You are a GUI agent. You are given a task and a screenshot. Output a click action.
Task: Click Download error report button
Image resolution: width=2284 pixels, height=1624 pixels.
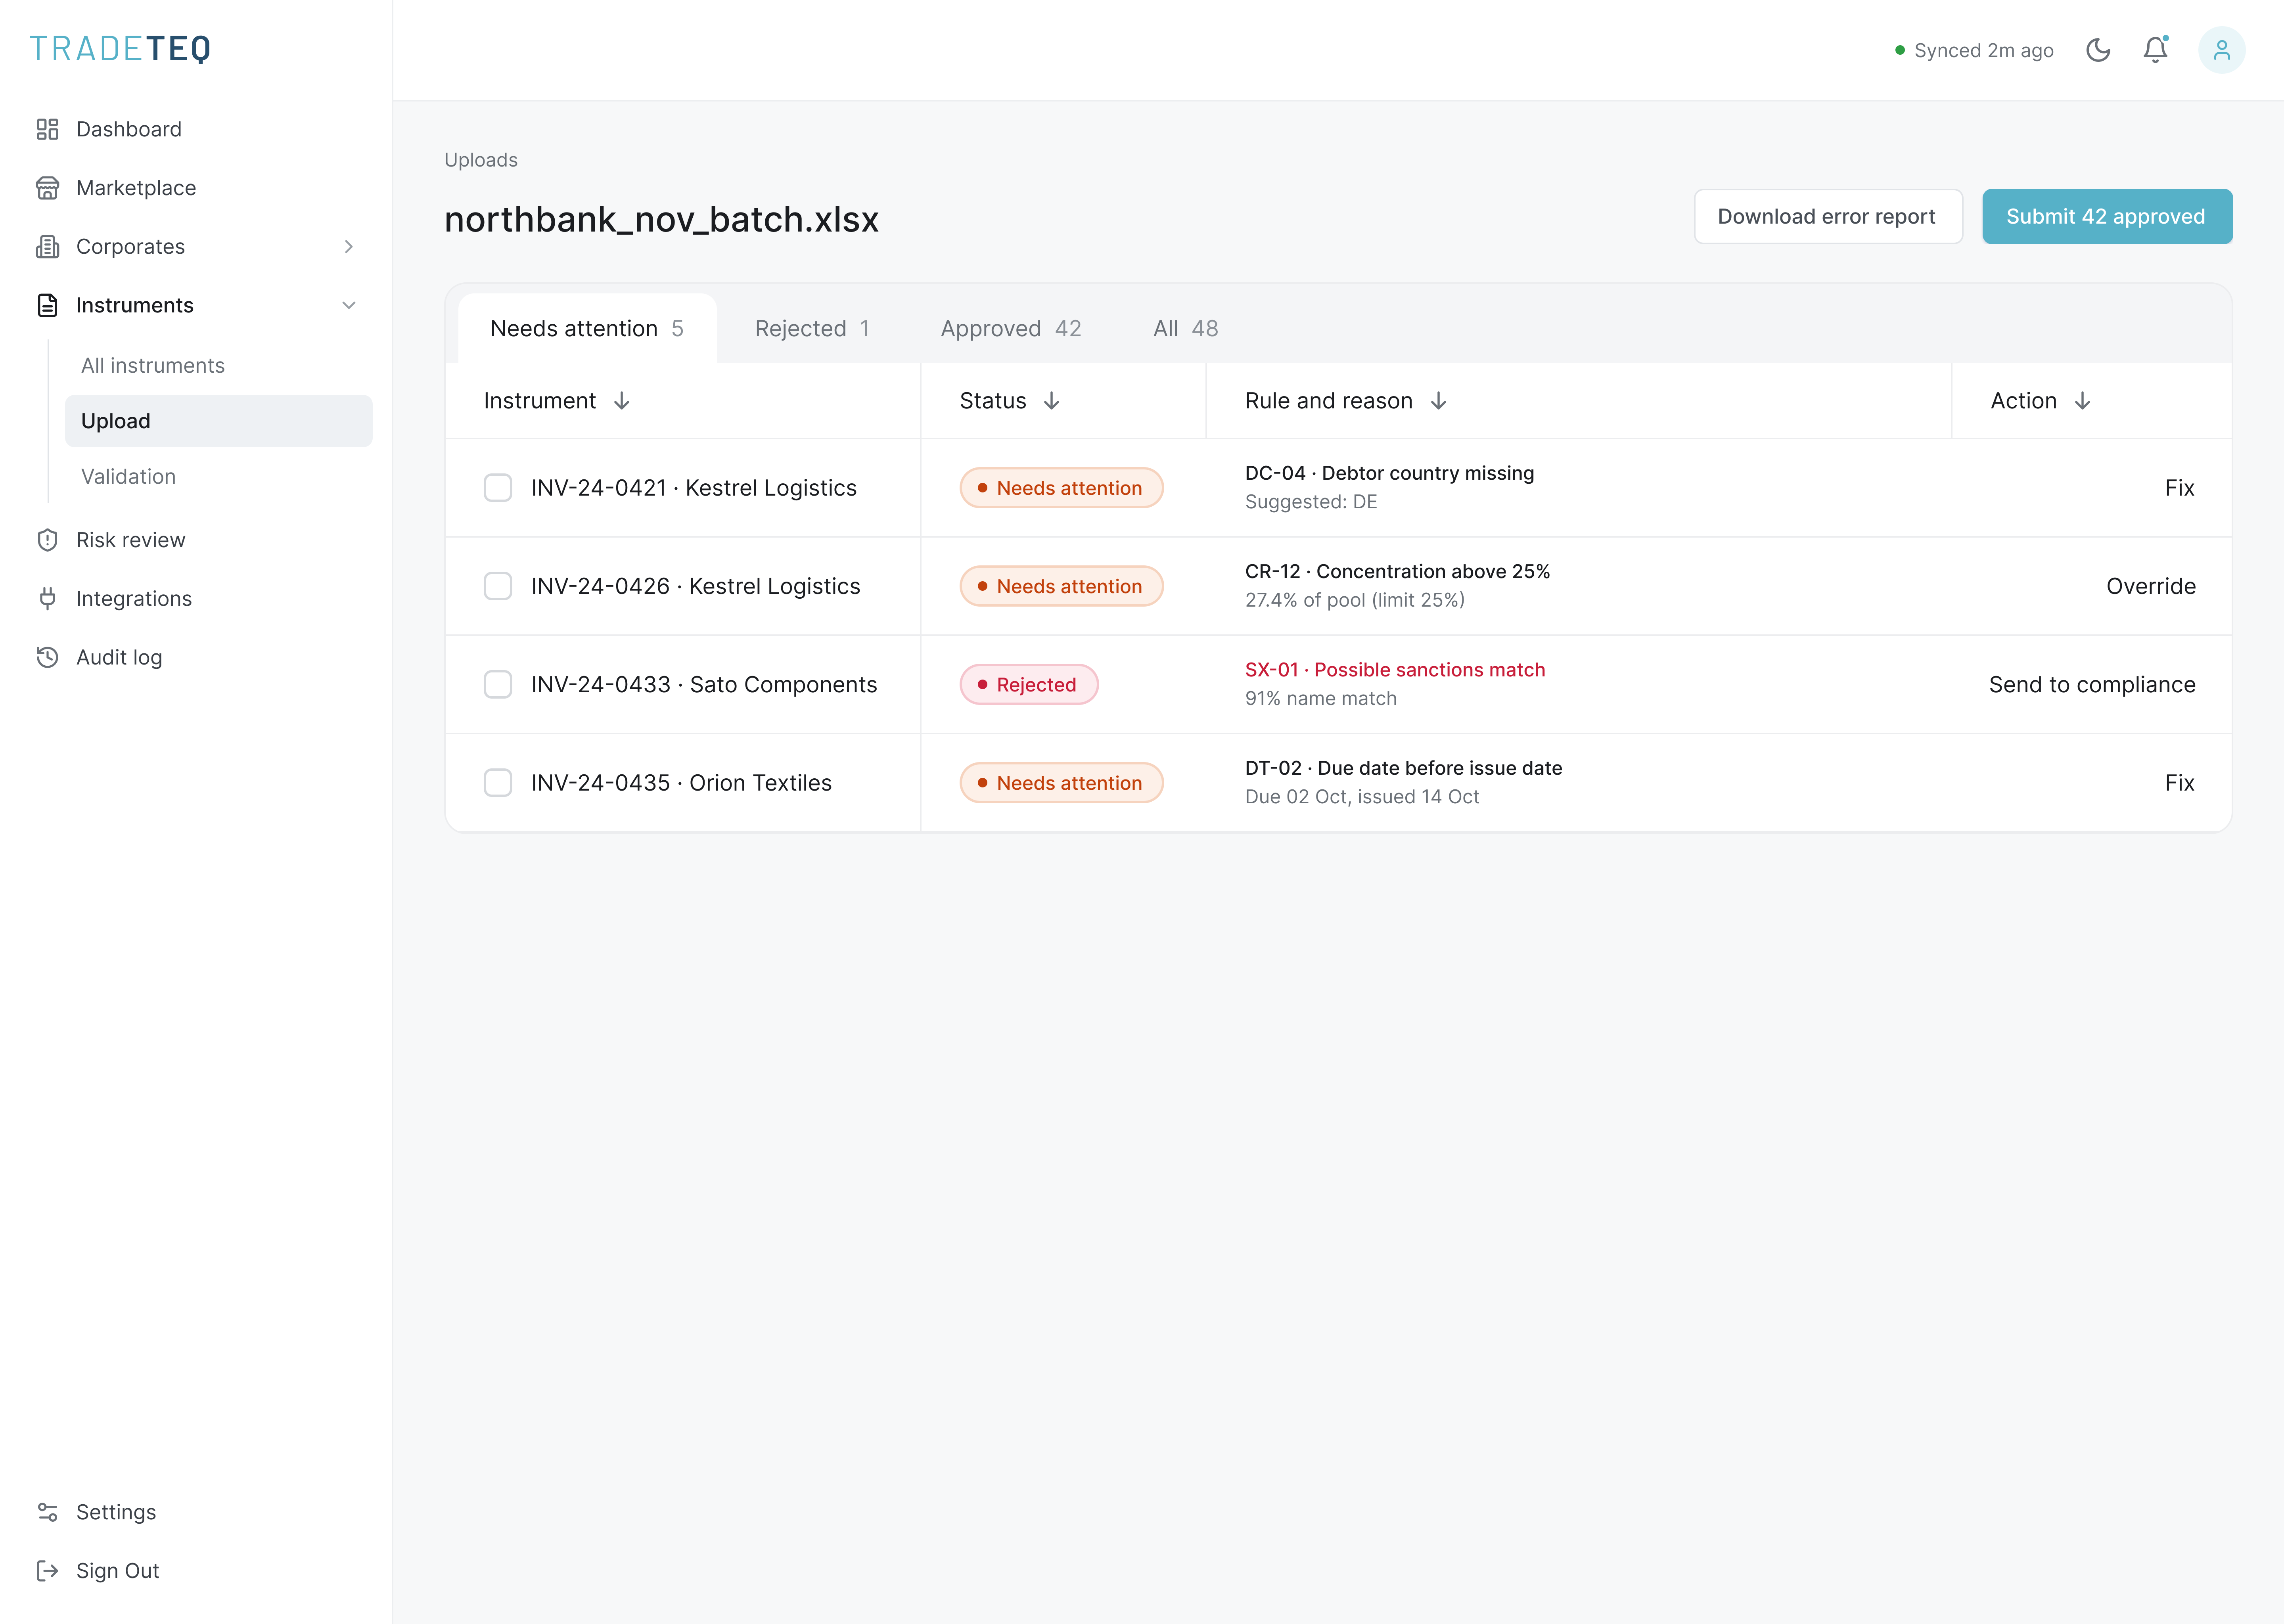click(x=1827, y=217)
